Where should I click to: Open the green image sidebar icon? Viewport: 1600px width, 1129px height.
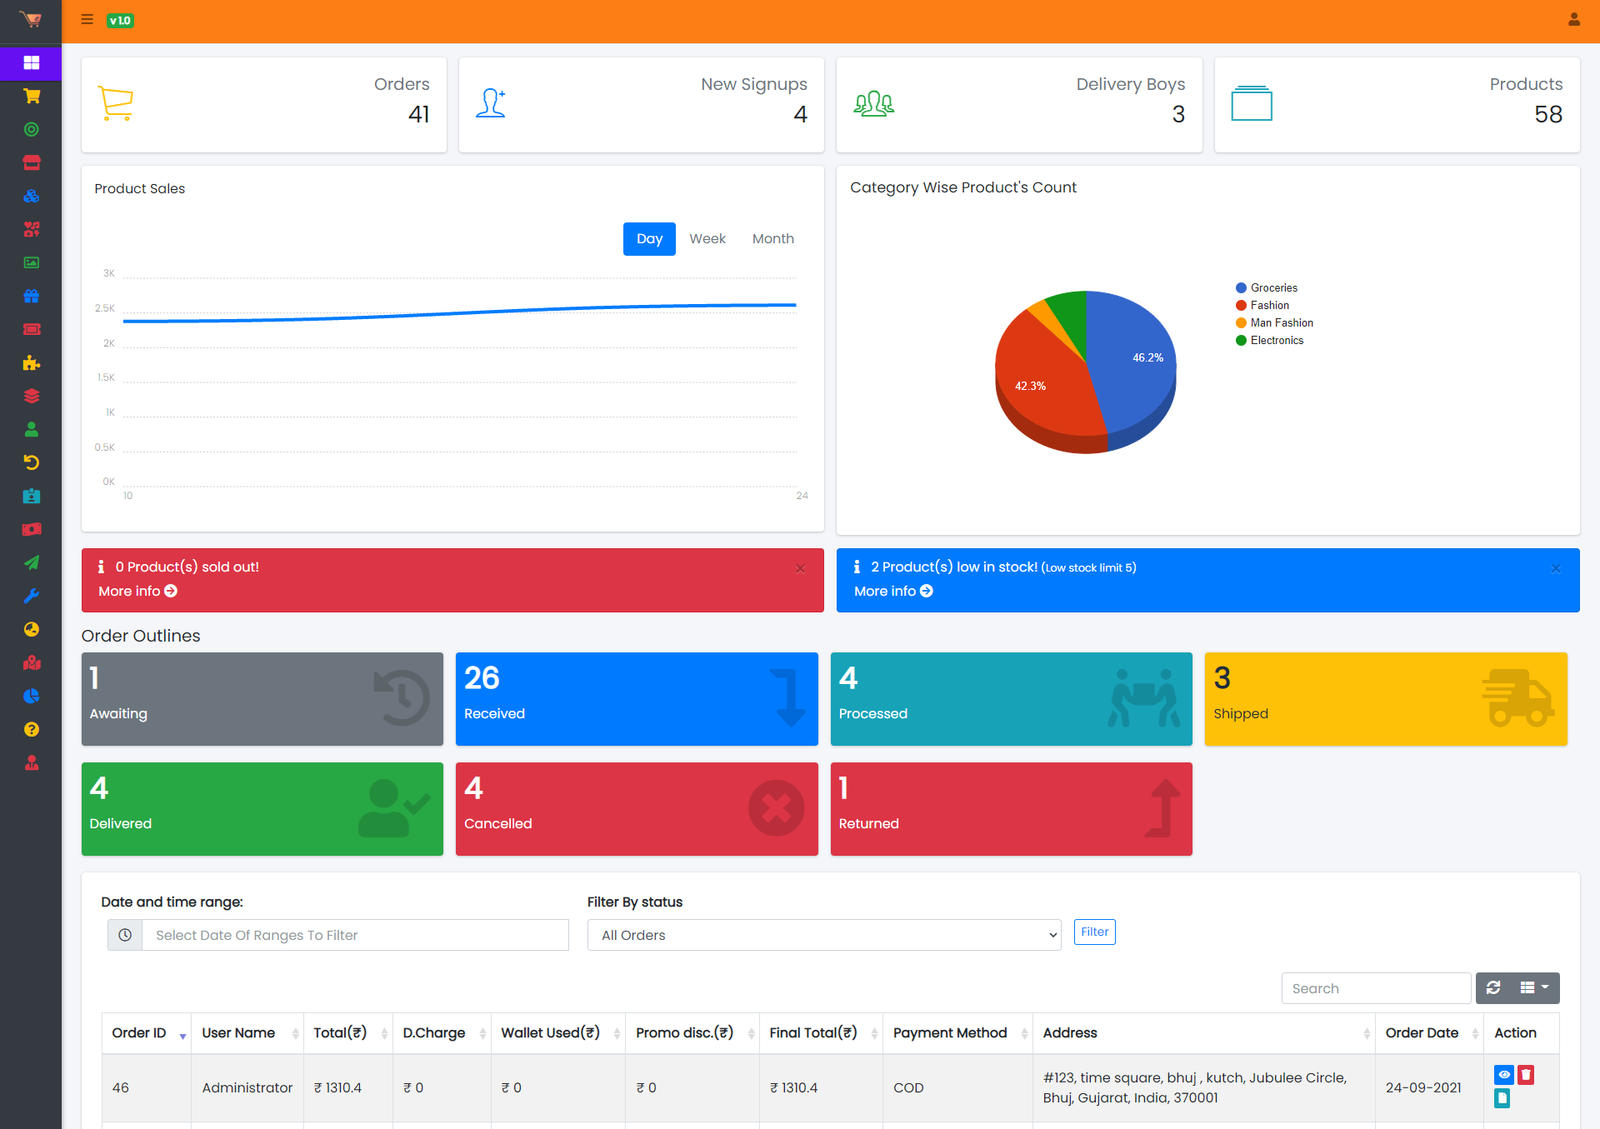pos(31,263)
